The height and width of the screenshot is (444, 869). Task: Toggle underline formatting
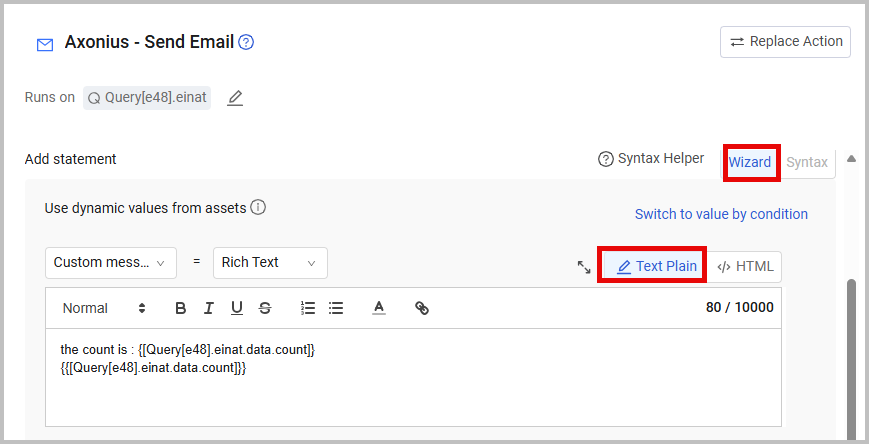click(x=237, y=308)
